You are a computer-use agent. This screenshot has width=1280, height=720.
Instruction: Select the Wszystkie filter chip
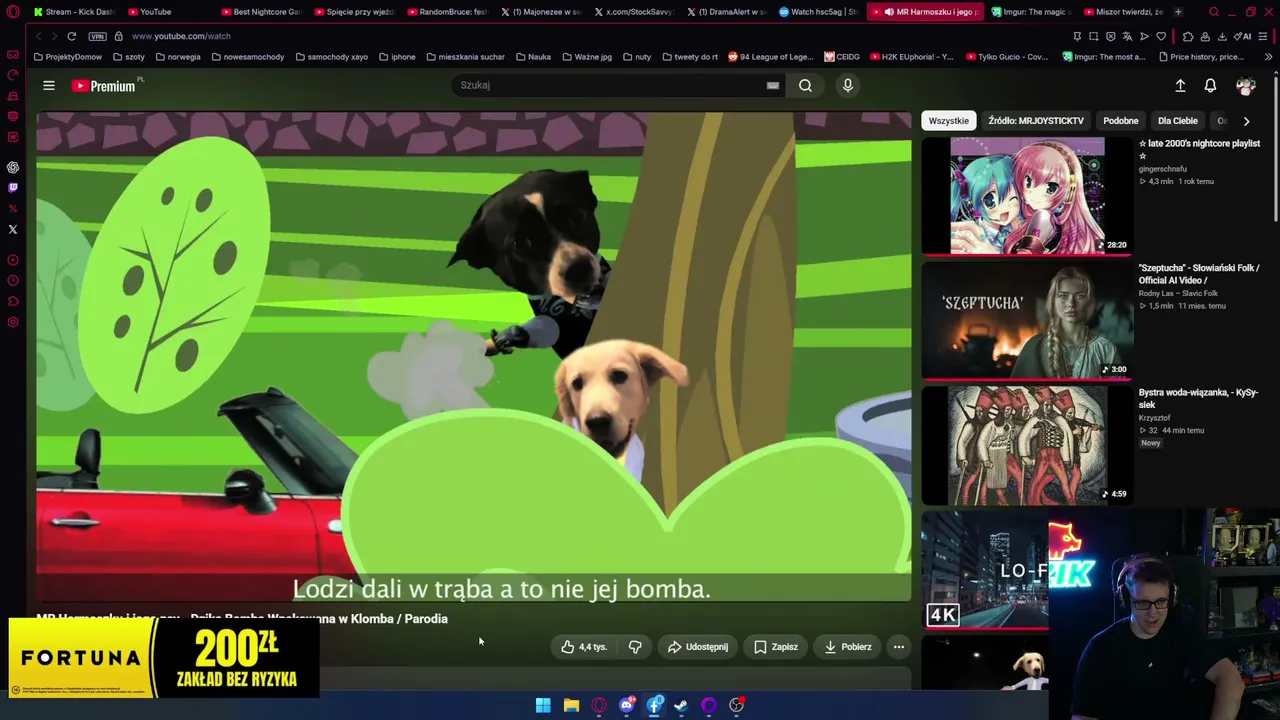[x=948, y=121]
